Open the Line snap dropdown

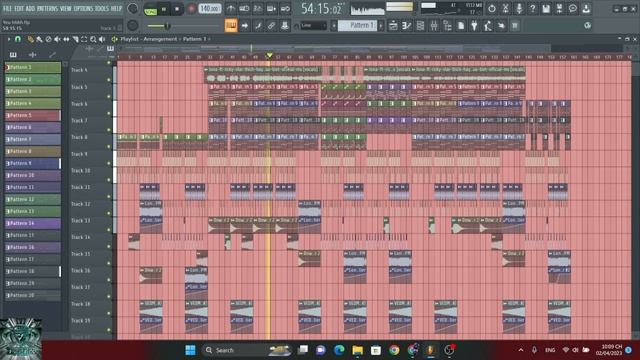point(313,26)
